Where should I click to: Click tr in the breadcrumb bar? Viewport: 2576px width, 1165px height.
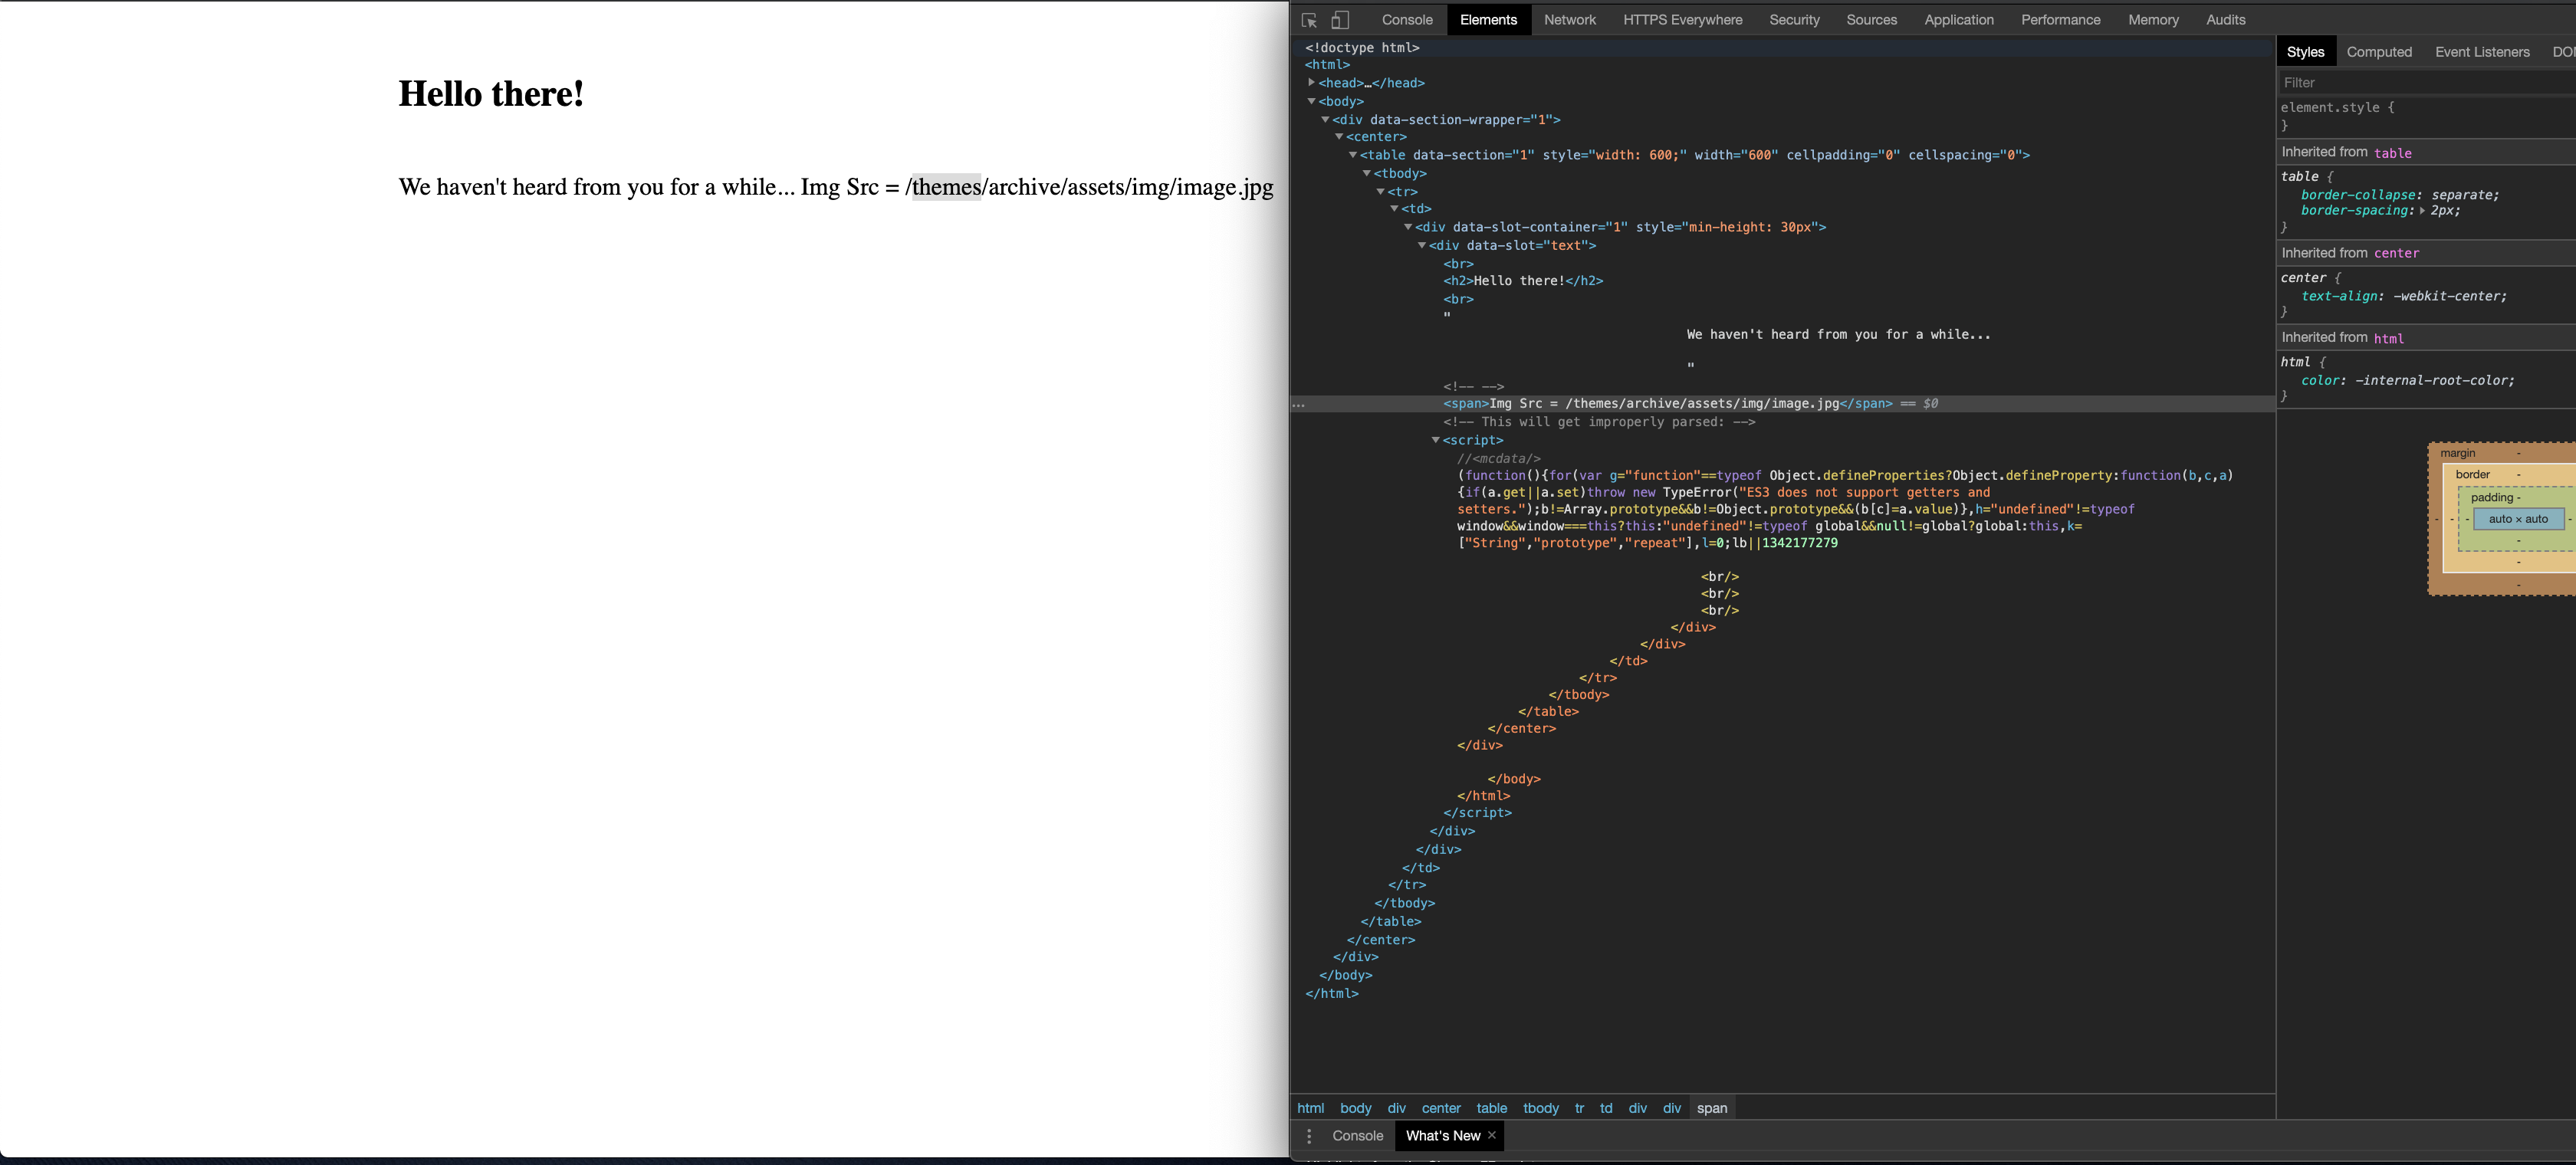point(1579,1108)
